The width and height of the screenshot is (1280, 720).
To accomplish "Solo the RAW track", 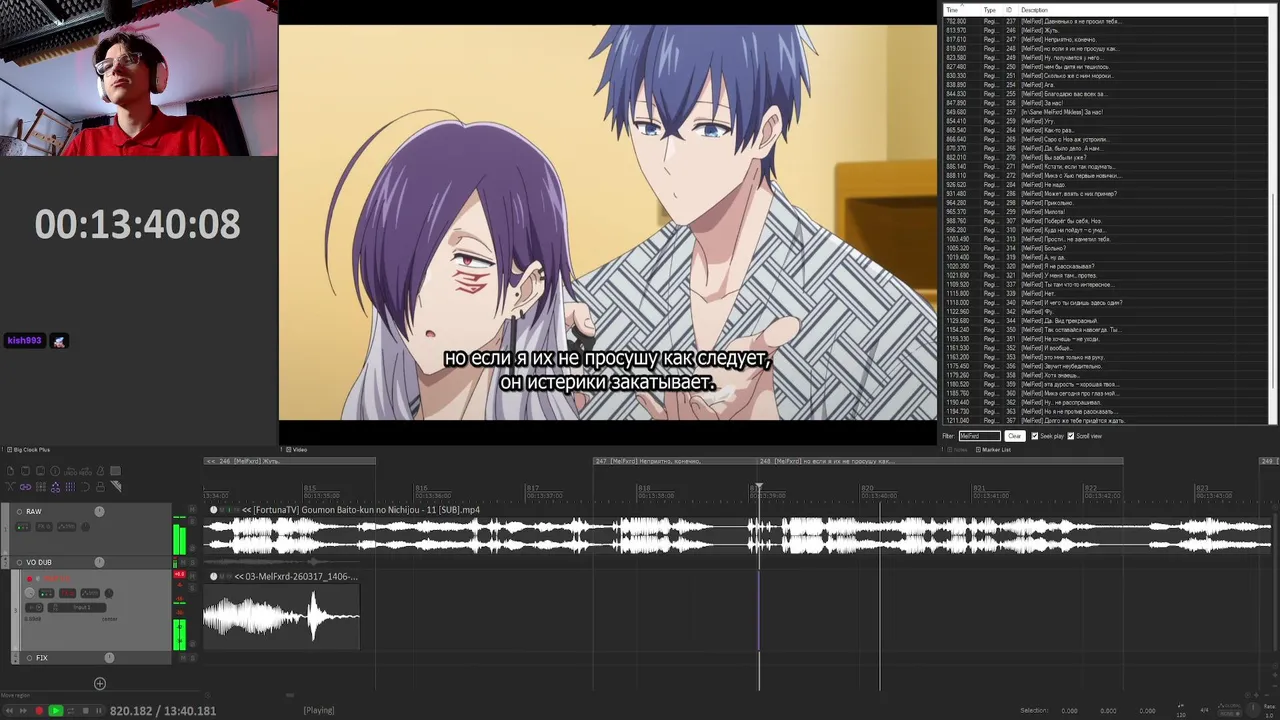I will coord(192,521).
